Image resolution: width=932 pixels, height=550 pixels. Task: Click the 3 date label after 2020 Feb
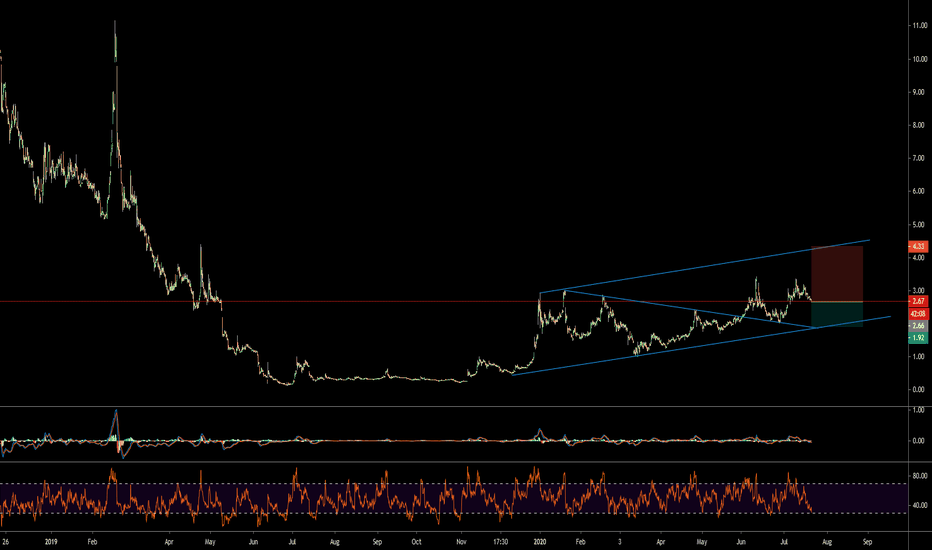pos(620,542)
